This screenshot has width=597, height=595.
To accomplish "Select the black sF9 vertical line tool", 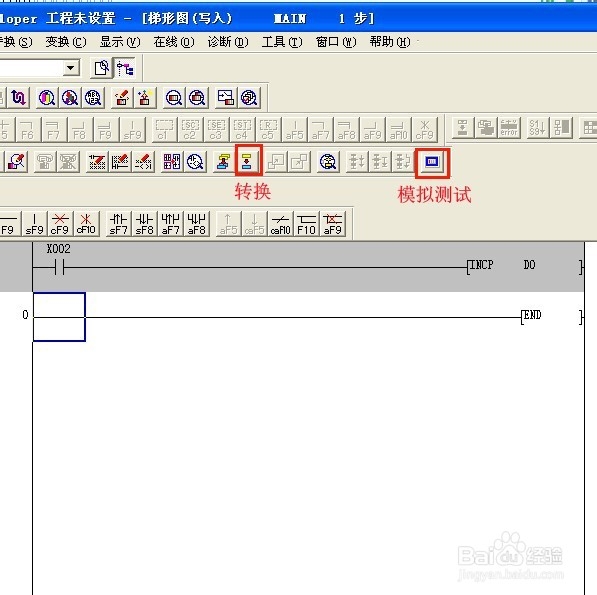I will [34, 224].
